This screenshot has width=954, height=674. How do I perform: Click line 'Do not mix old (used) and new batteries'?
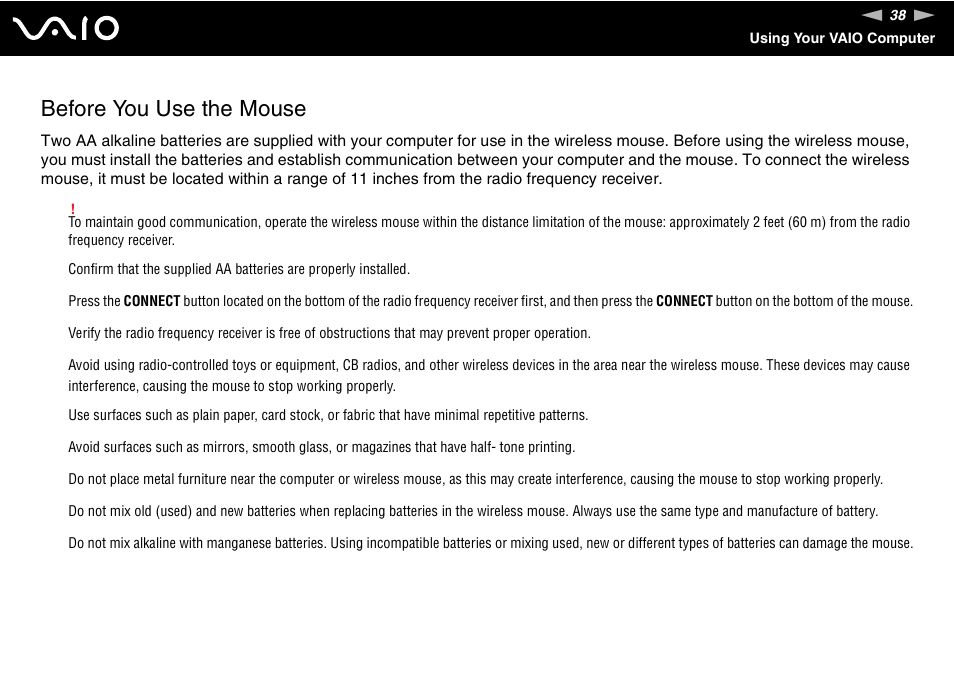473,511
